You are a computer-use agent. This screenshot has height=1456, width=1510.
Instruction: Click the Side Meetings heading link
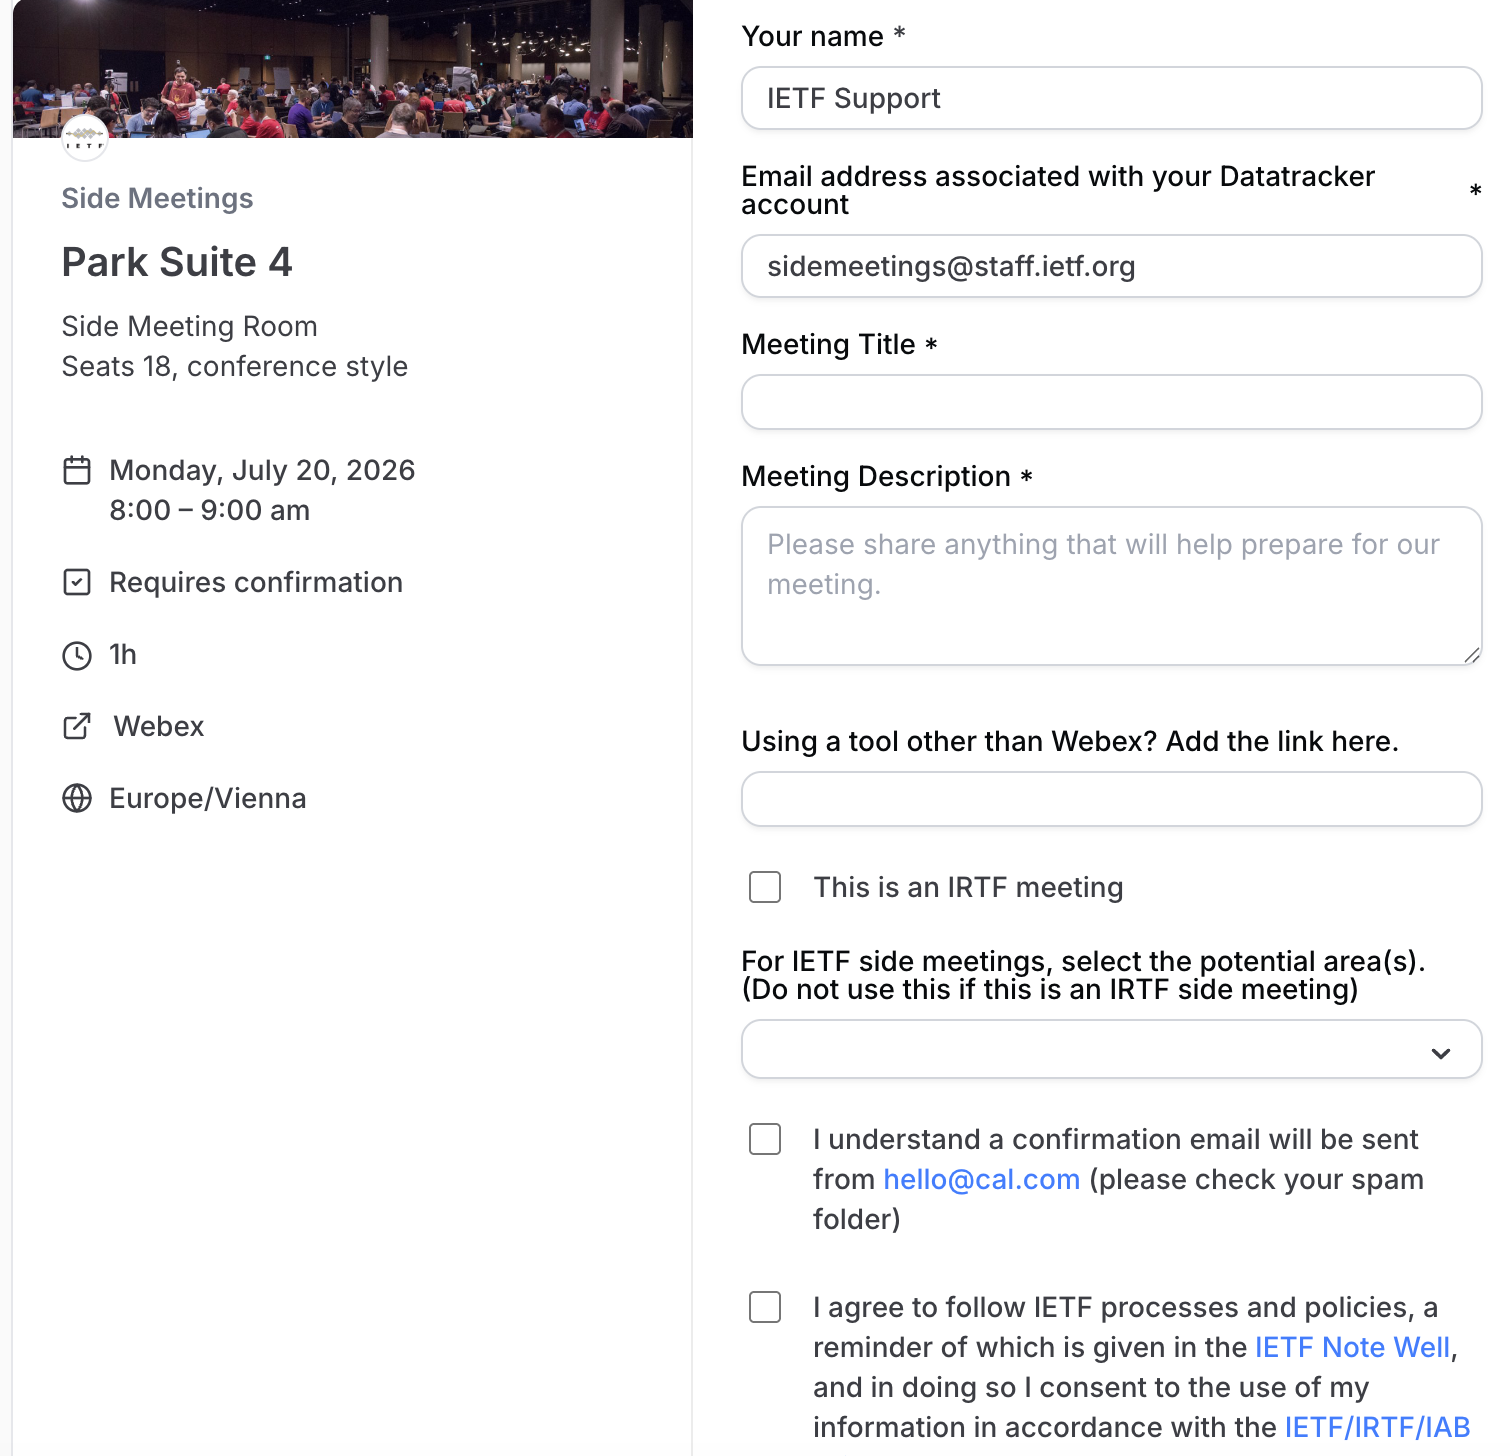[157, 198]
